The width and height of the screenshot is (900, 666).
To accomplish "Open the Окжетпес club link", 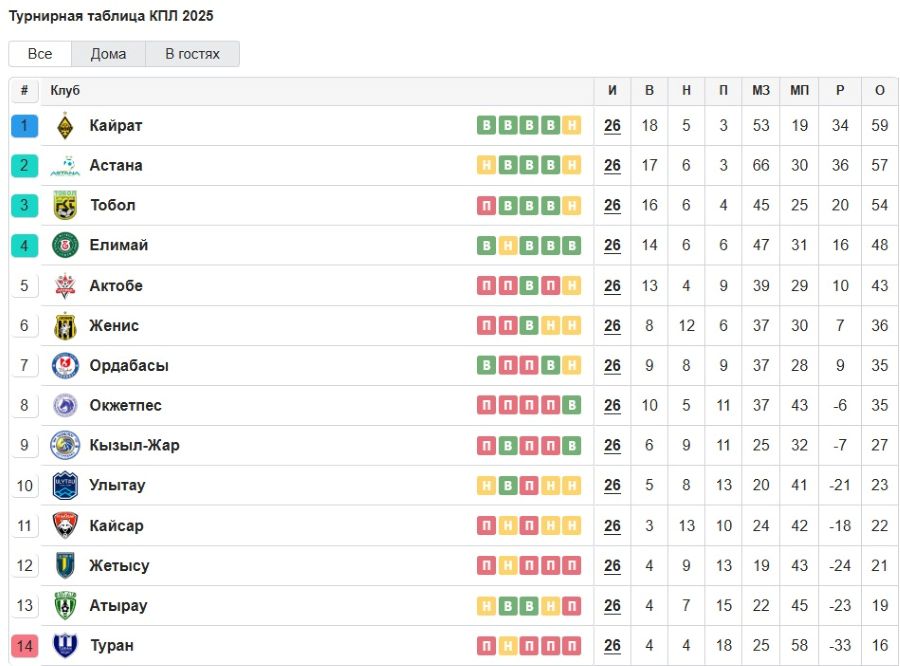I will pyautogui.click(x=125, y=406).
